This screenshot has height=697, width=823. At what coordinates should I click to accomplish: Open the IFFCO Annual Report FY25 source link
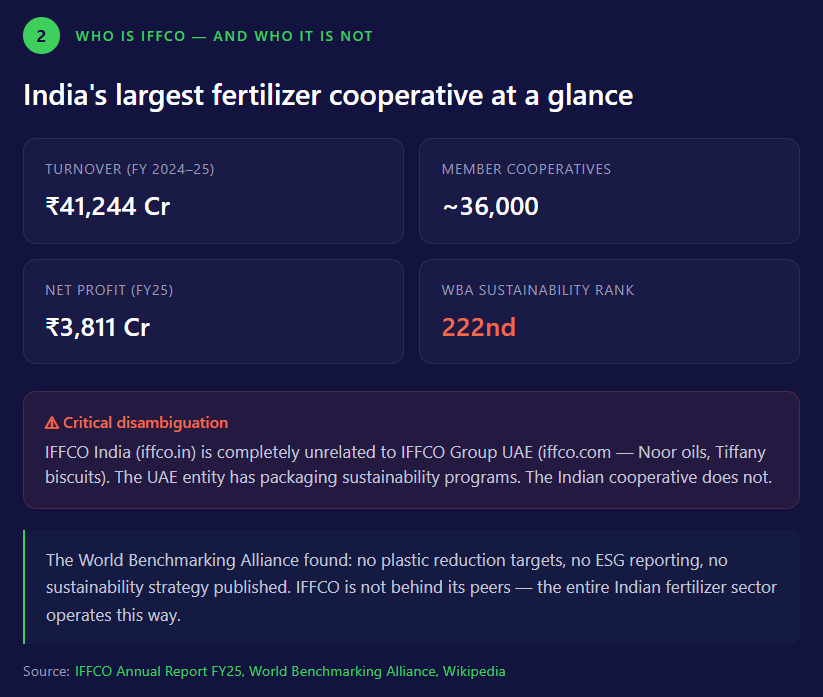point(158,671)
